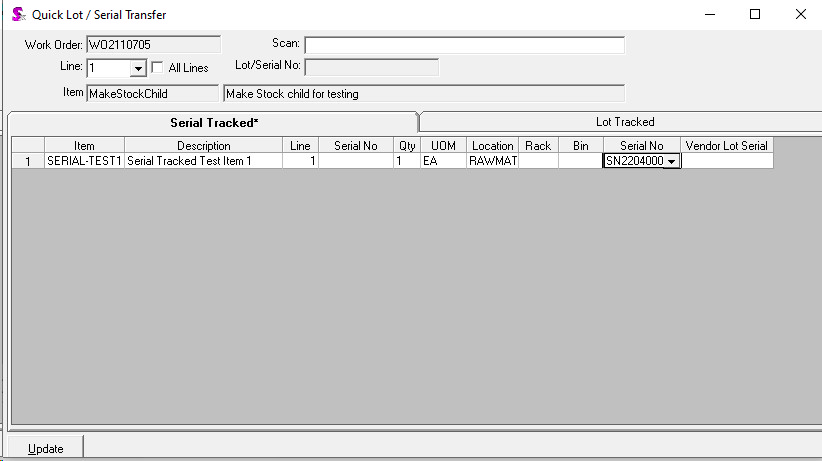822x461 pixels.
Task: Click the SERIAL-TEST1 item cell
Action: (x=84, y=161)
